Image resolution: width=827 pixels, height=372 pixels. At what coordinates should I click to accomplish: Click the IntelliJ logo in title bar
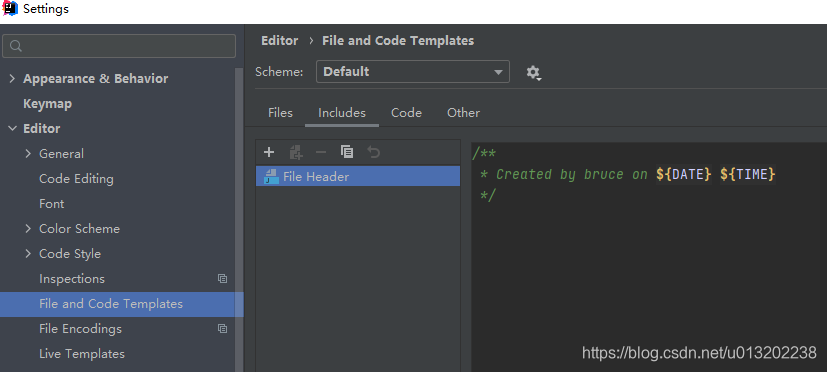pos(10,8)
